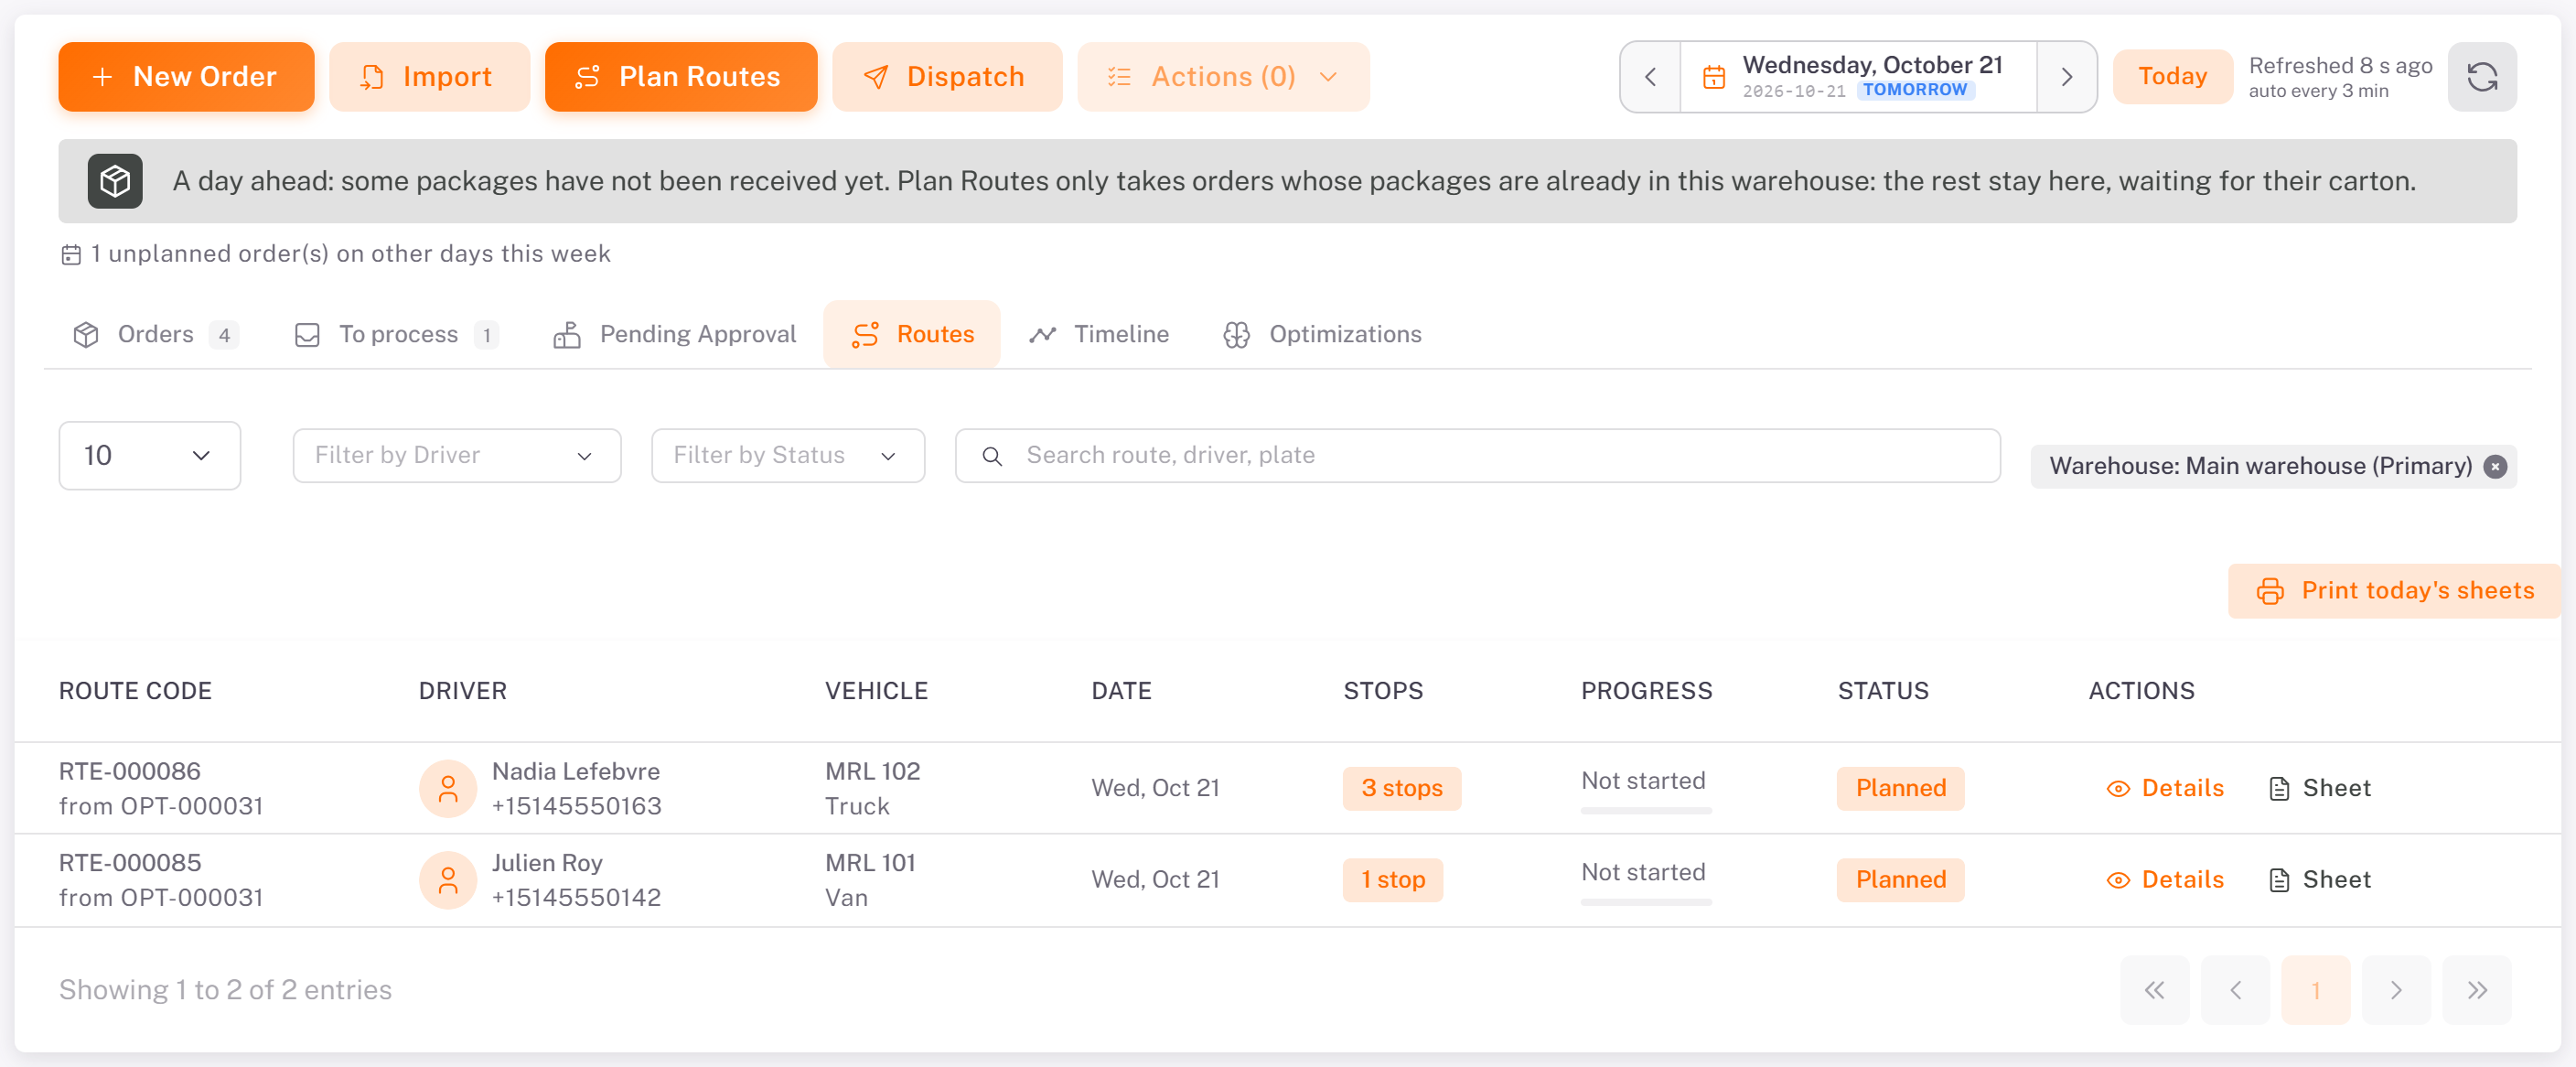
Task: View details of route RTE-000085
Action: tap(2165, 880)
